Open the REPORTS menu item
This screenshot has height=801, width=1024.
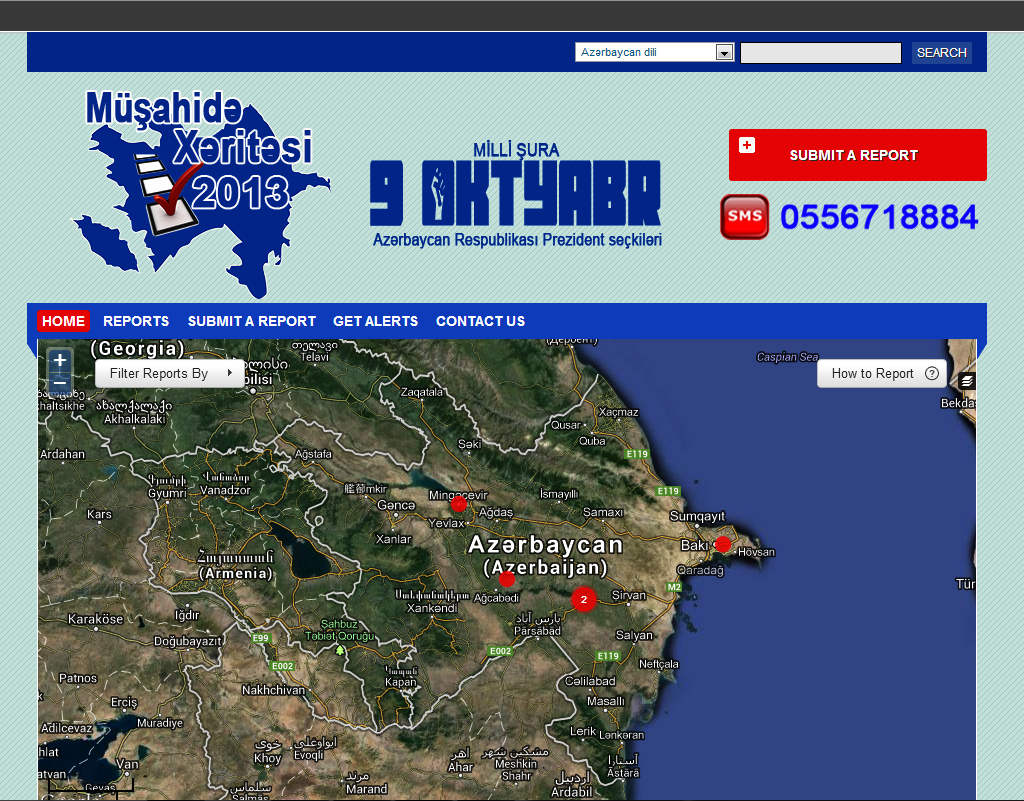(136, 321)
